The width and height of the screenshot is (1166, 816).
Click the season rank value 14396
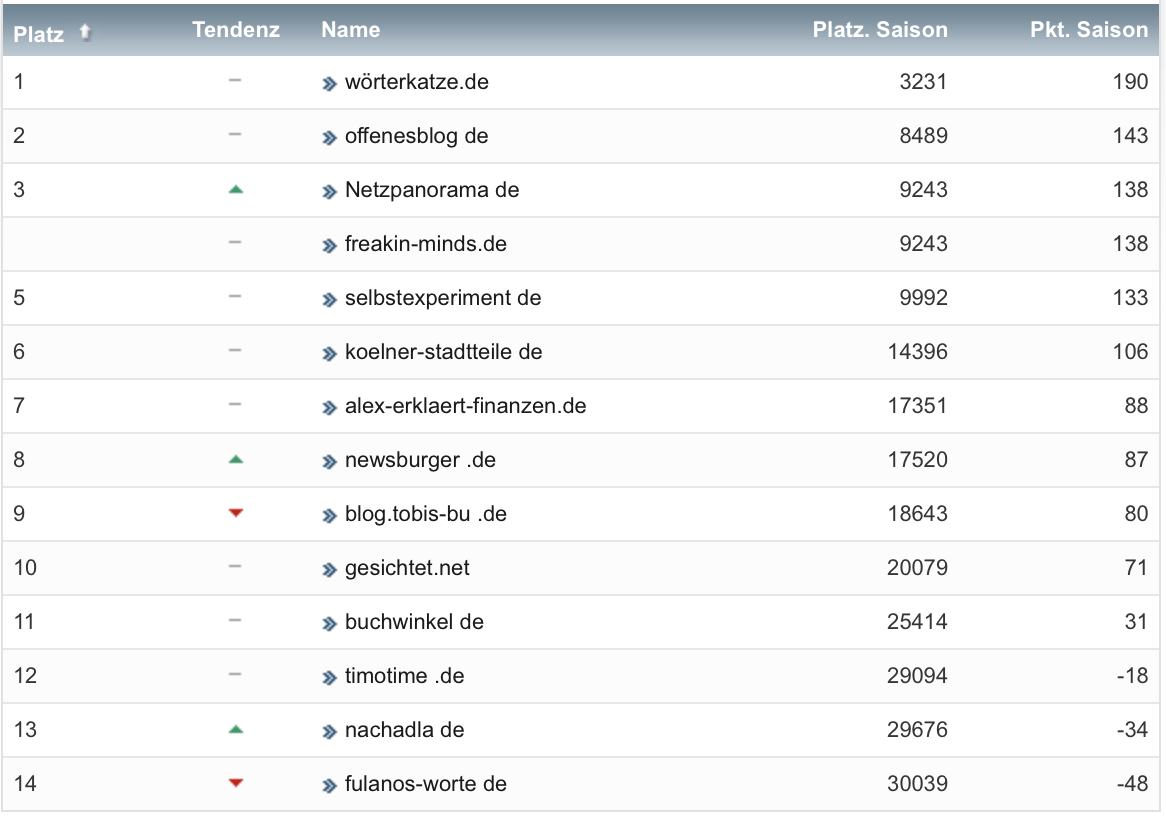click(x=918, y=352)
